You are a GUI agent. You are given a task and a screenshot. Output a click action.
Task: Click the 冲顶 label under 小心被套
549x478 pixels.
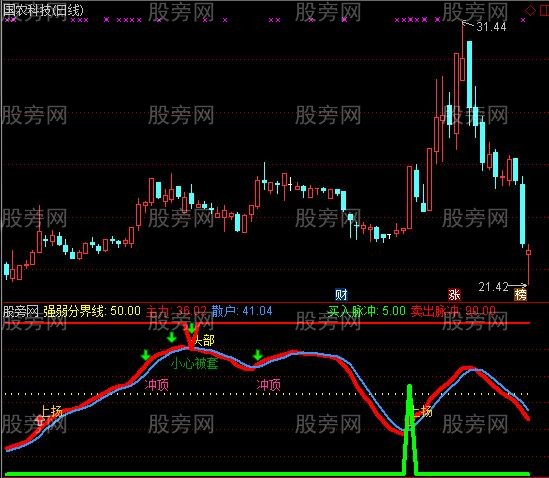[x=157, y=385]
